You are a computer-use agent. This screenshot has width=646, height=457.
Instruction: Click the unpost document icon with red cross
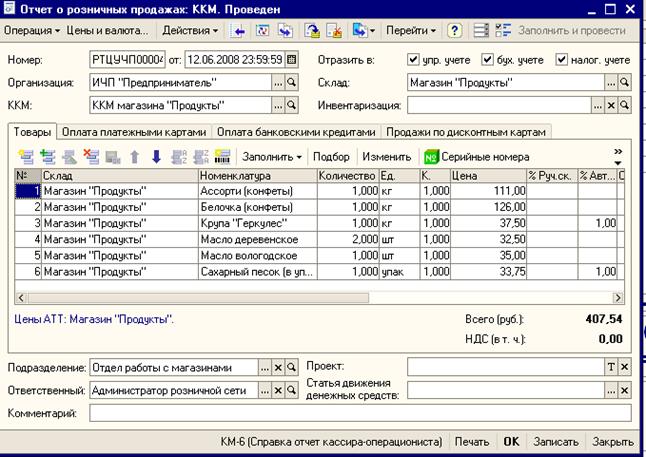(335, 31)
